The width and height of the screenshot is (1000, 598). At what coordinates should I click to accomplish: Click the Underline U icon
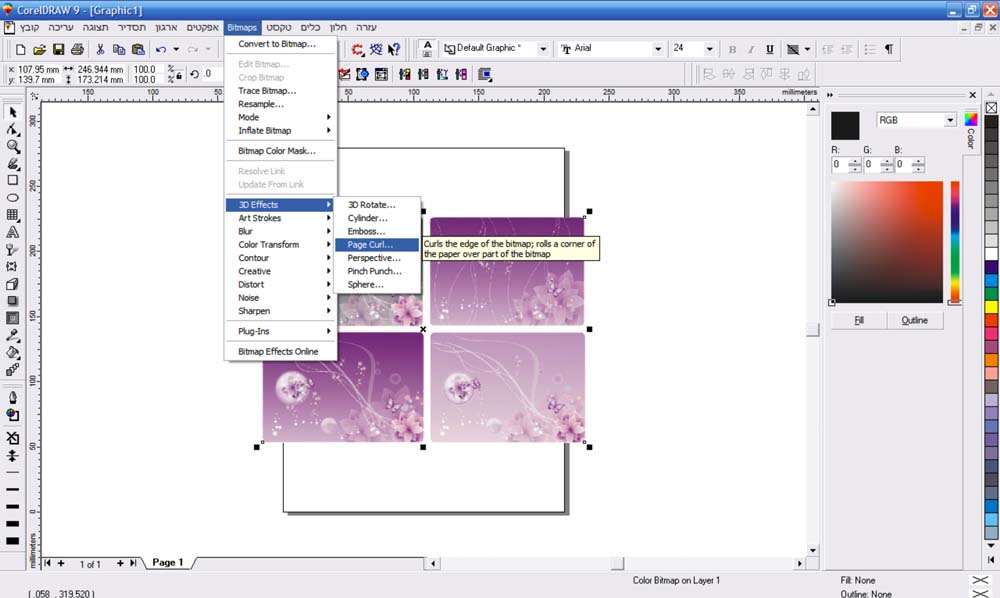(x=770, y=49)
